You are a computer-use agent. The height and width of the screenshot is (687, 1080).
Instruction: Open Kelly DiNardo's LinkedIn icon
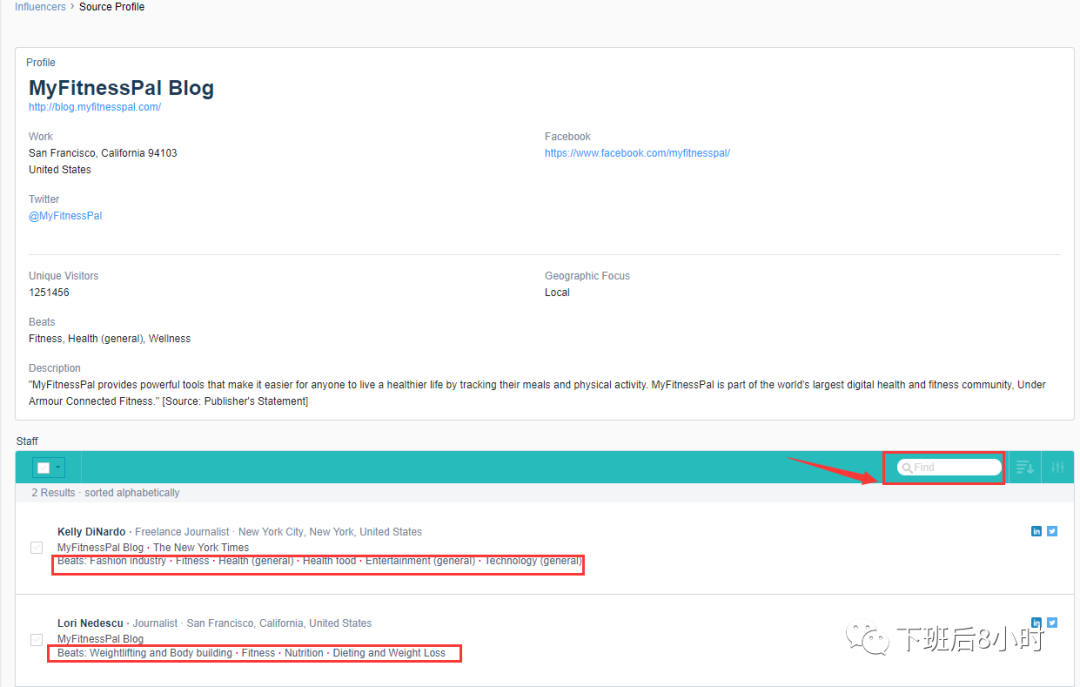coord(1036,531)
